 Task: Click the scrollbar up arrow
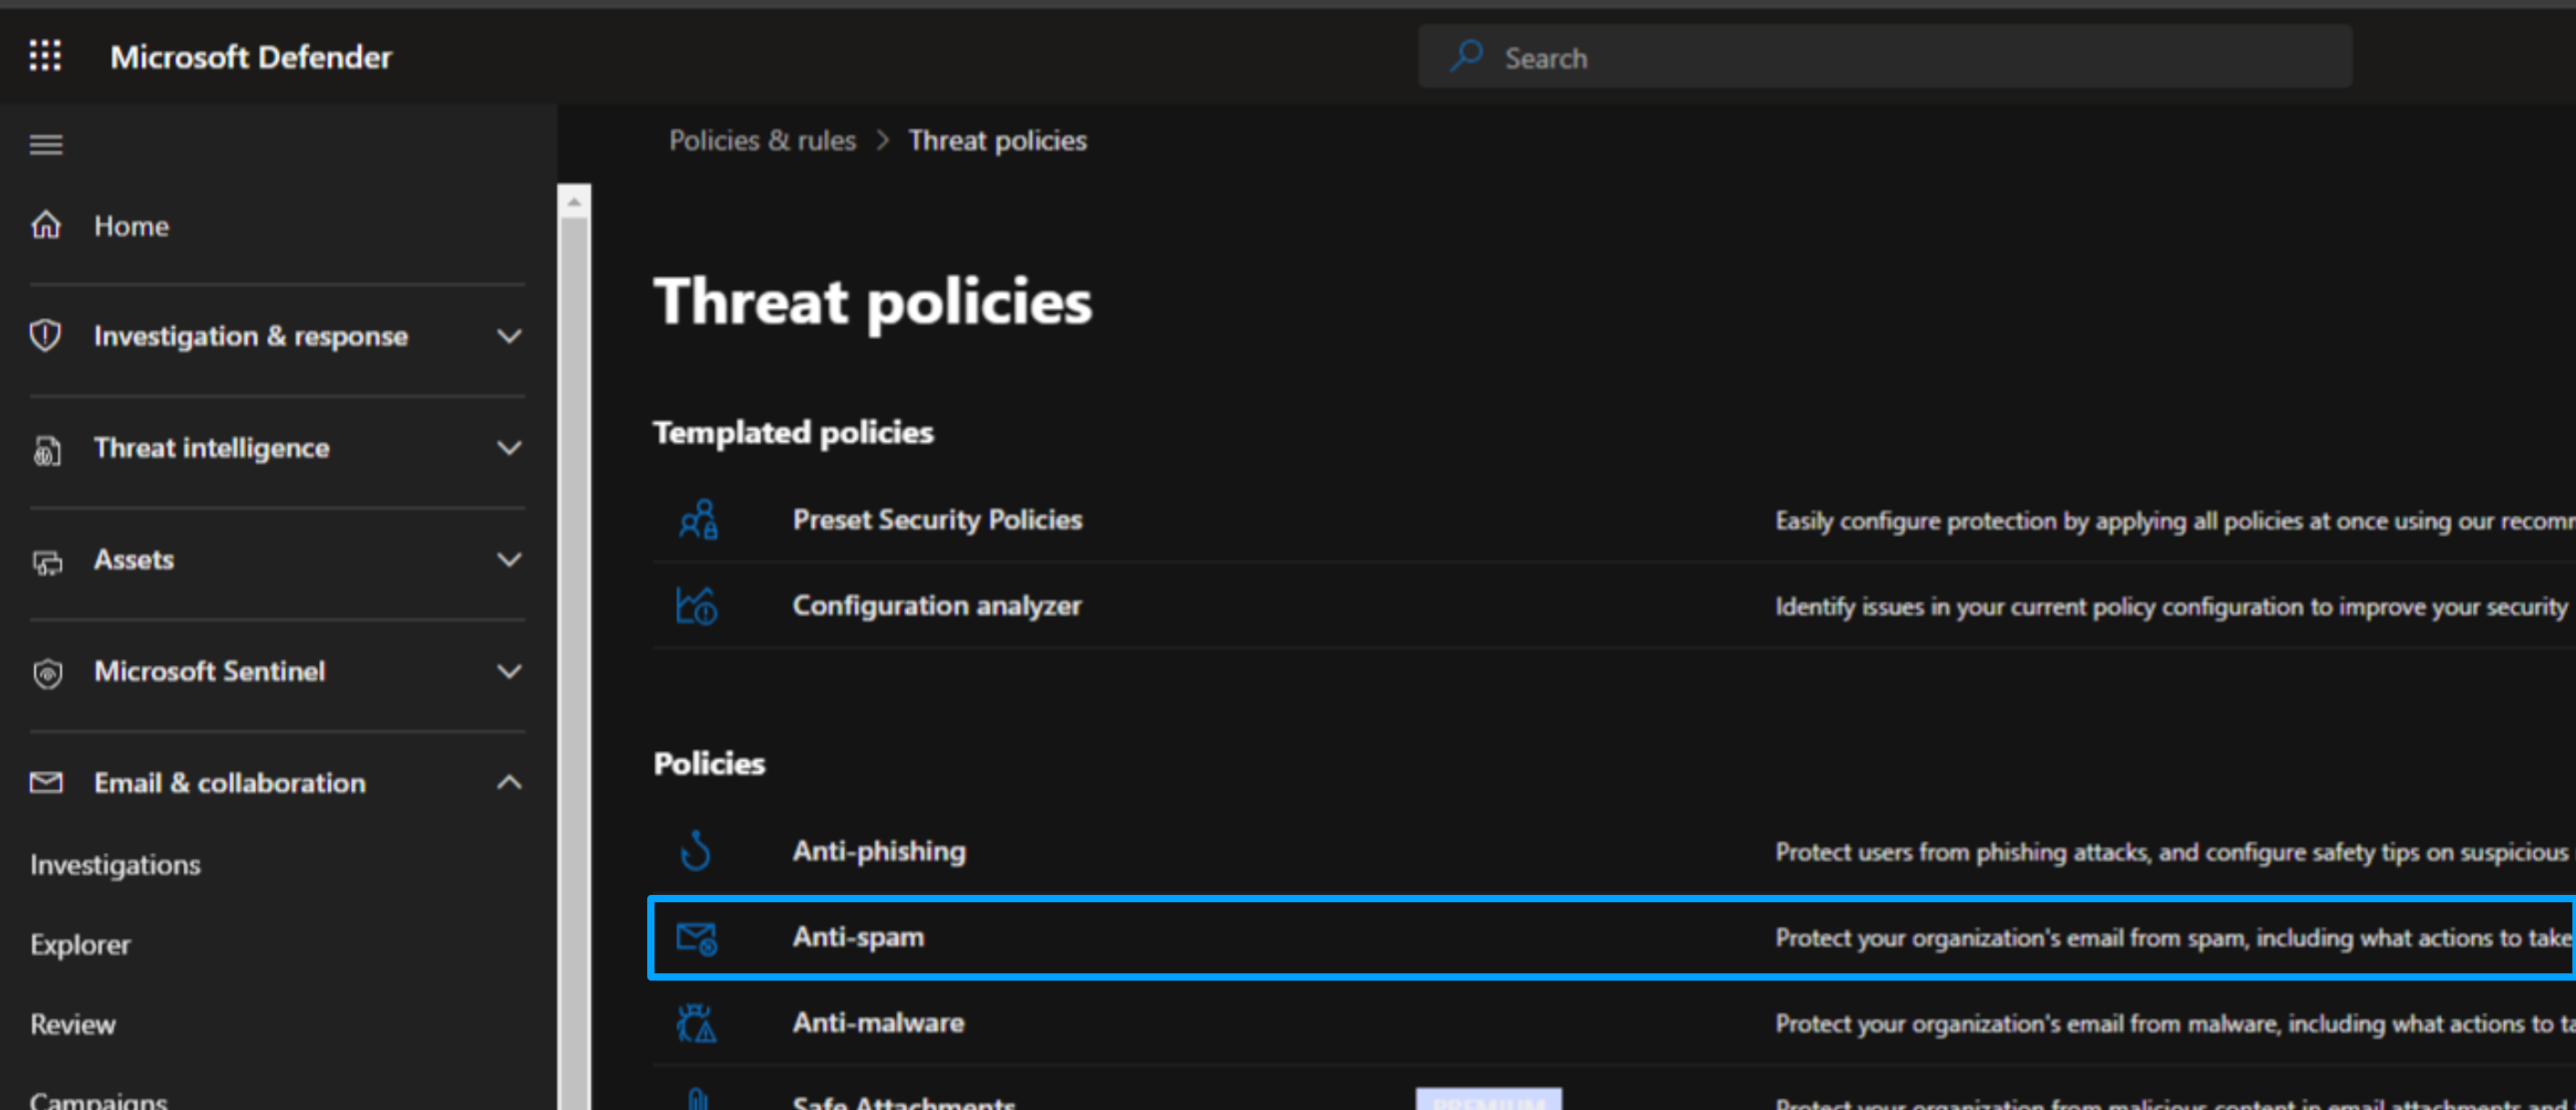coord(574,202)
